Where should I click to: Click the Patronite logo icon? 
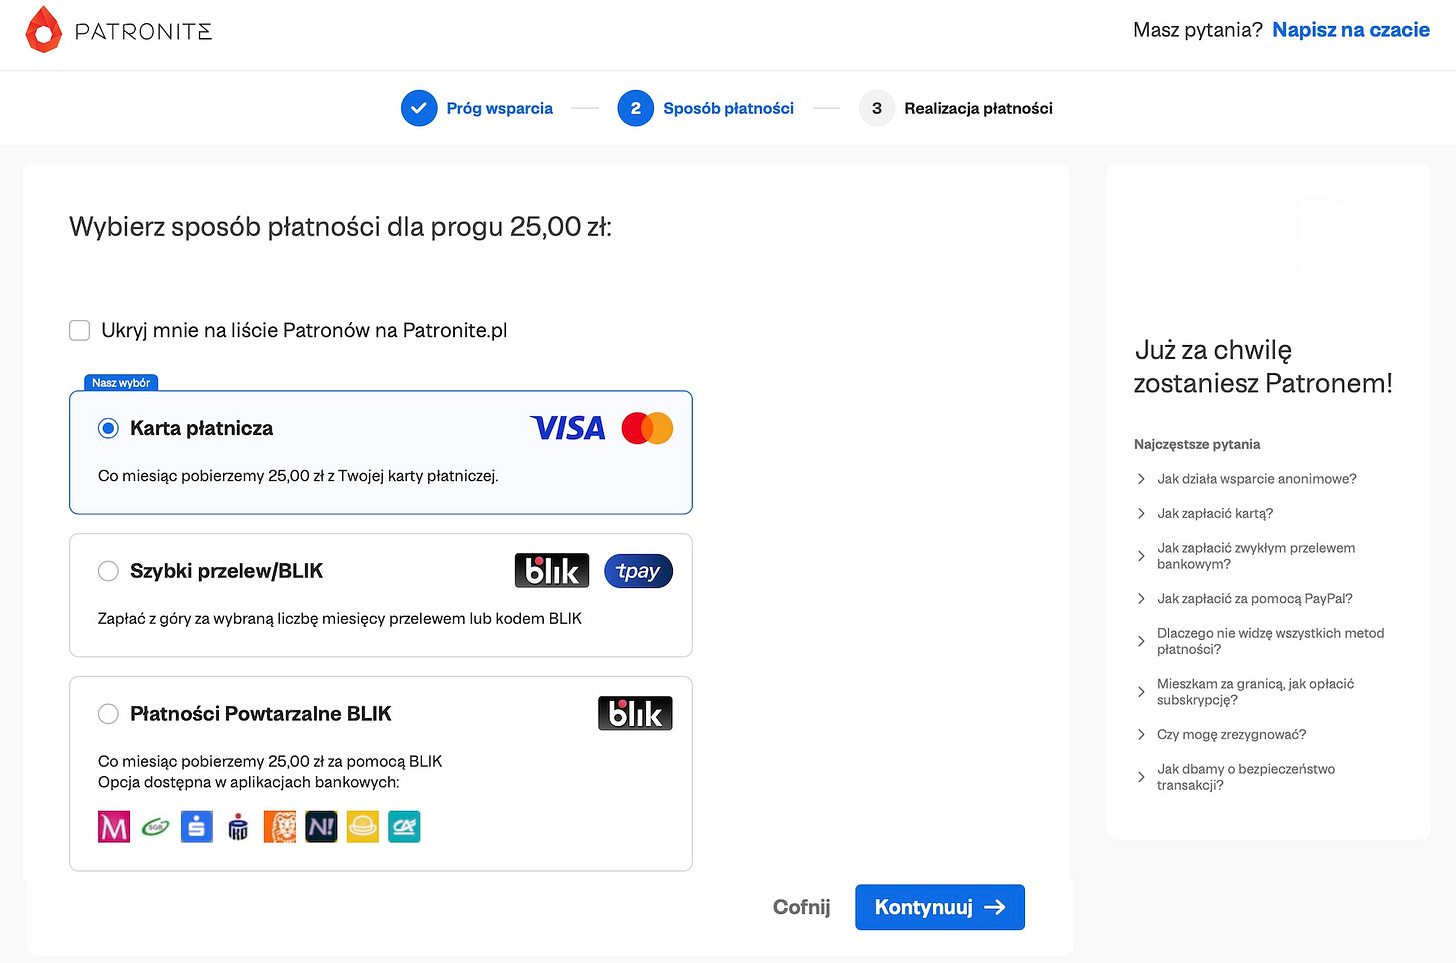click(x=43, y=30)
